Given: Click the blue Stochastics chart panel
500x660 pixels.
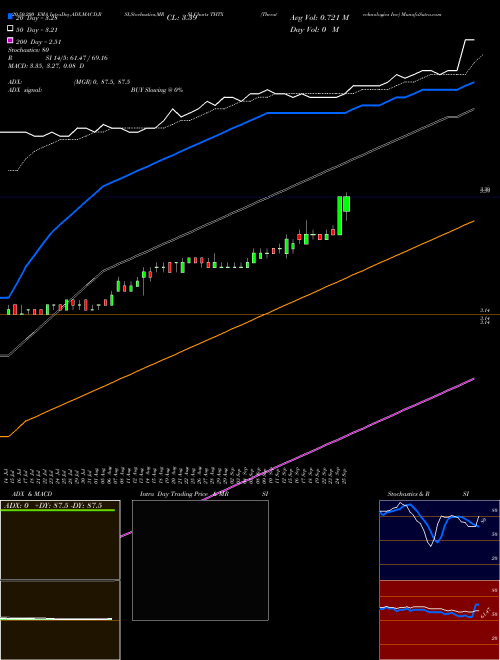Looking at the screenshot, I should [x=439, y=540].
